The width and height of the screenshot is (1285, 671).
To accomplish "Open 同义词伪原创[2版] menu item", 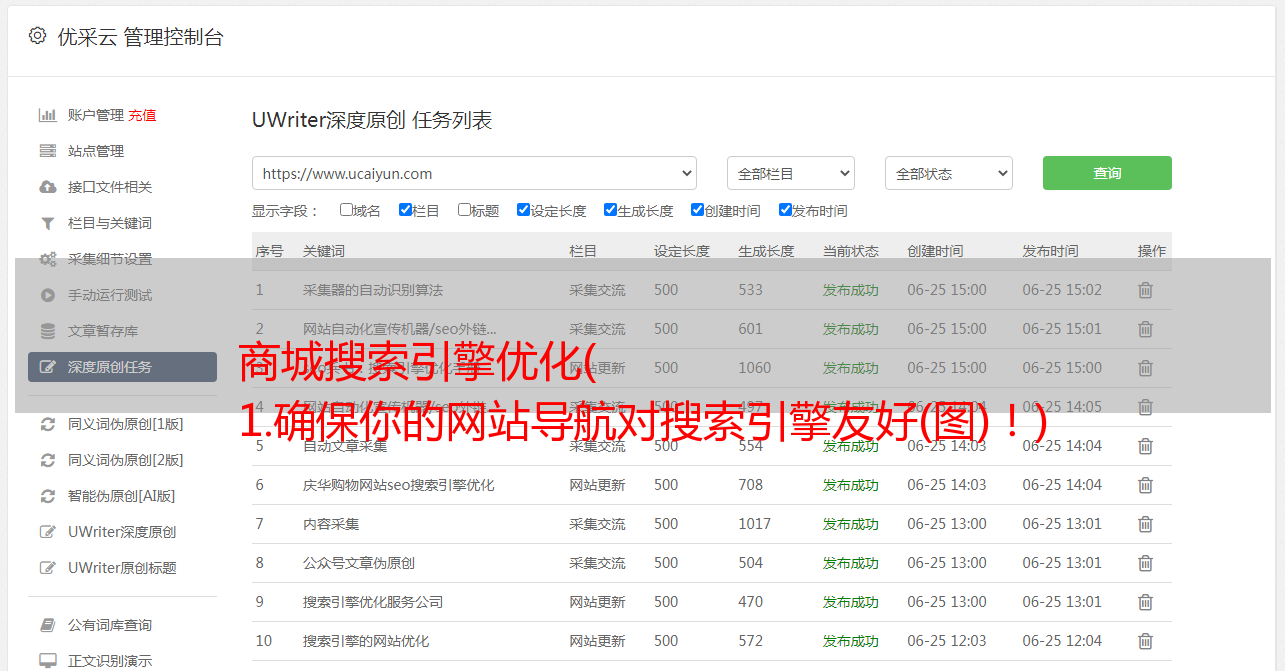I will coord(126,460).
